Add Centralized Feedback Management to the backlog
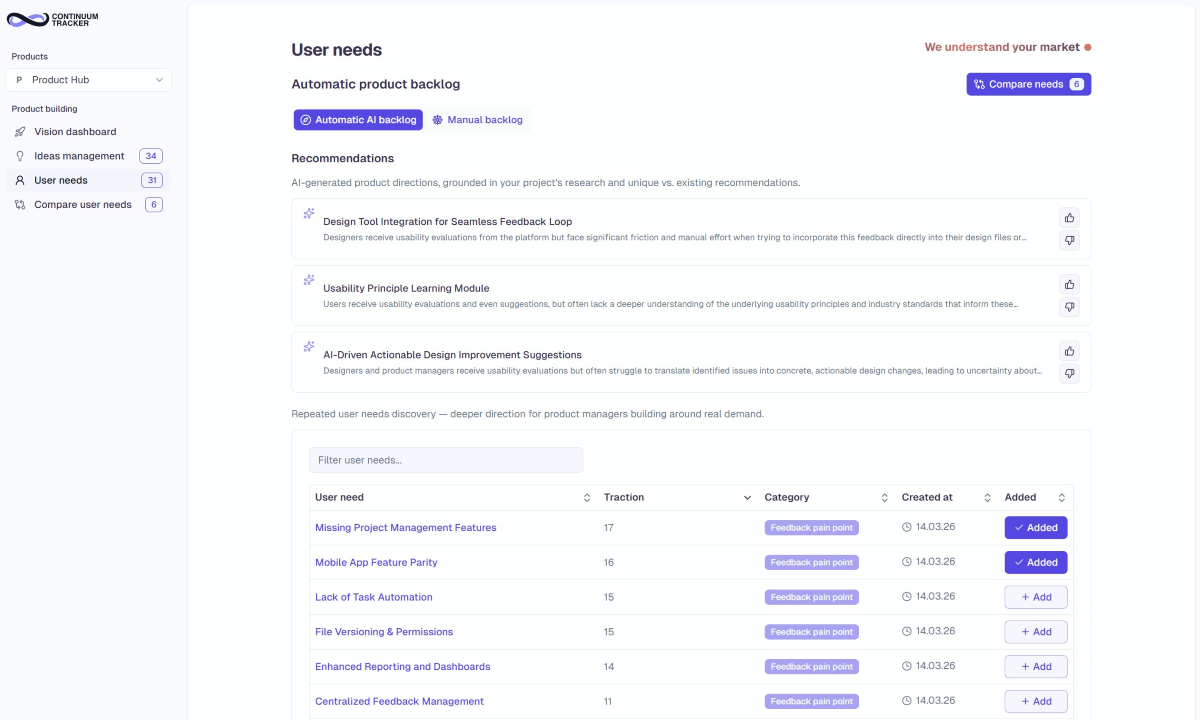This screenshot has height=720, width=1200. [x=1036, y=701]
